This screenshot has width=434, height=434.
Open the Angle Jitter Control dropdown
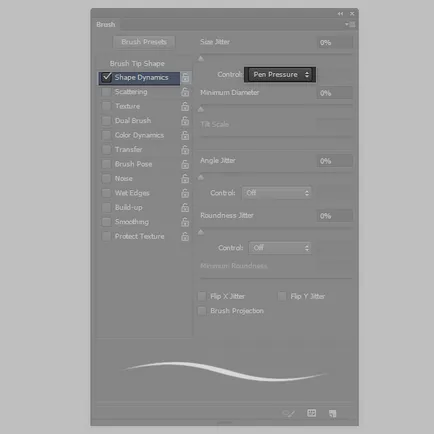click(x=277, y=193)
